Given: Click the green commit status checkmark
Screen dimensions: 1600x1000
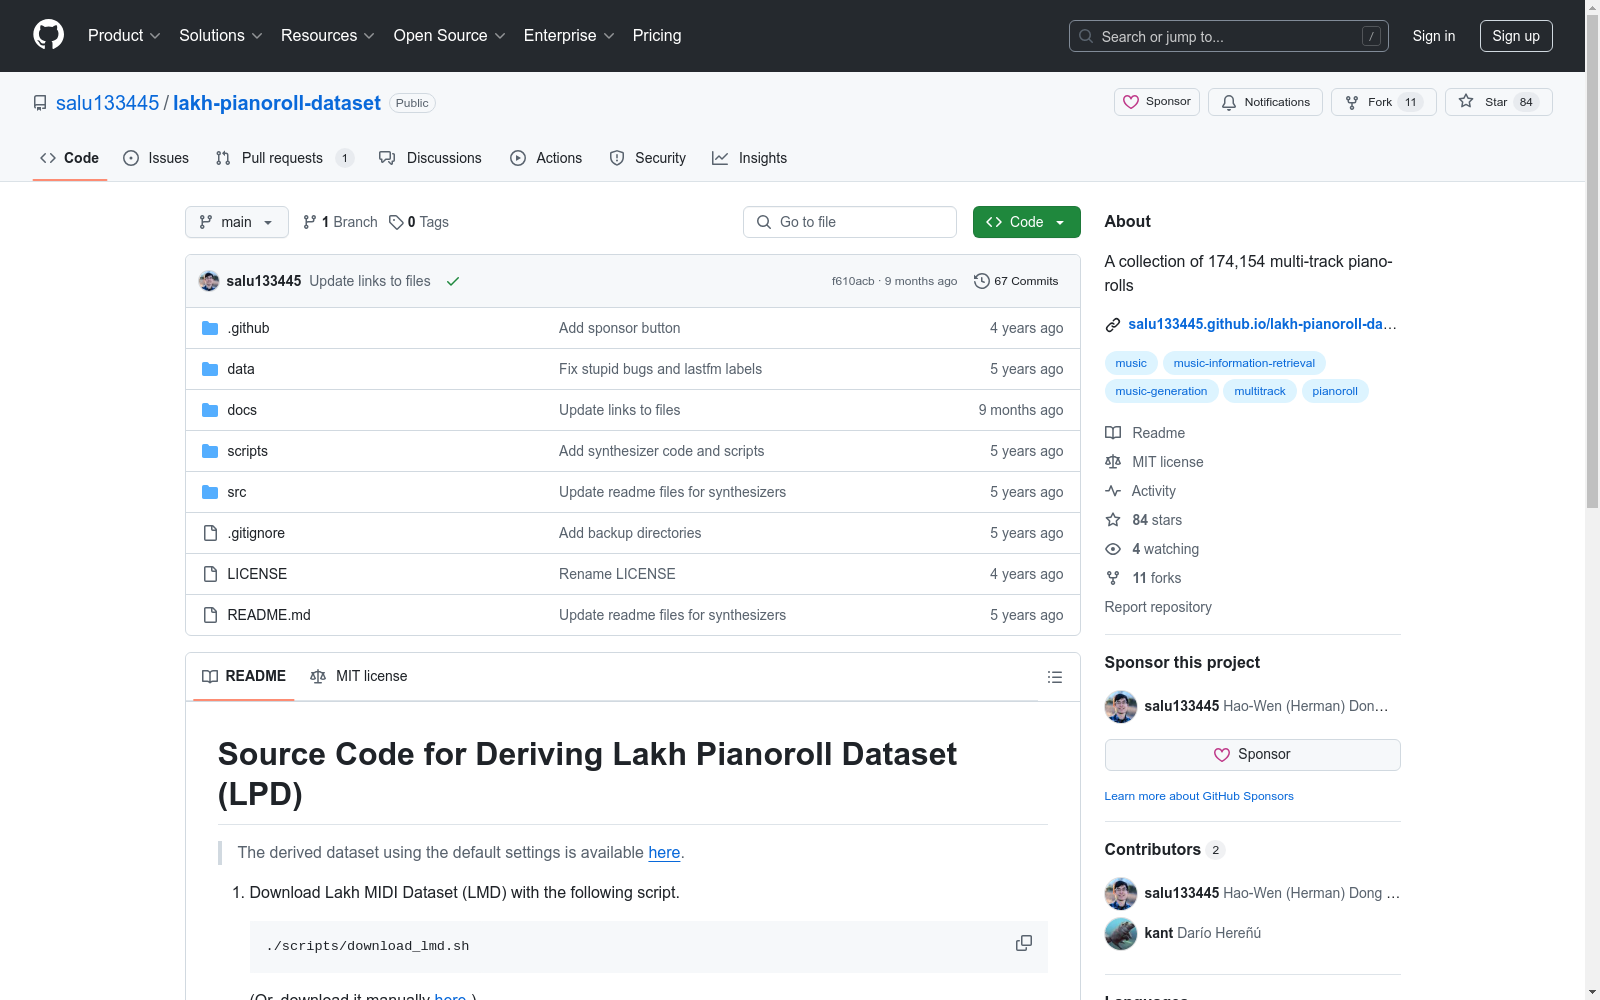Looking at the screenshot, I should (453, 281).
